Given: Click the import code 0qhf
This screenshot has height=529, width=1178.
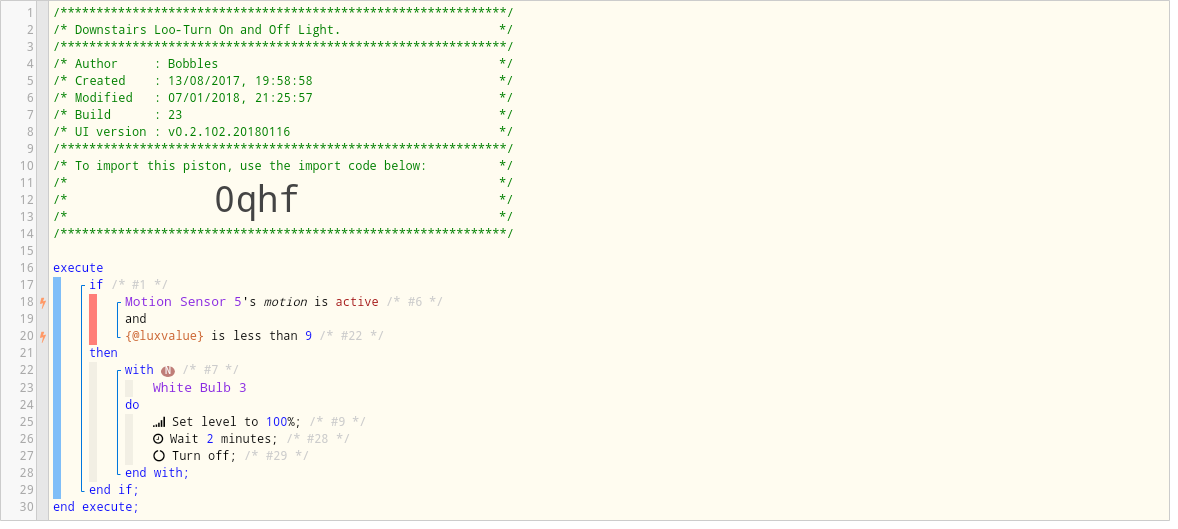Looking at the screenshot, I should pos(257,200).
